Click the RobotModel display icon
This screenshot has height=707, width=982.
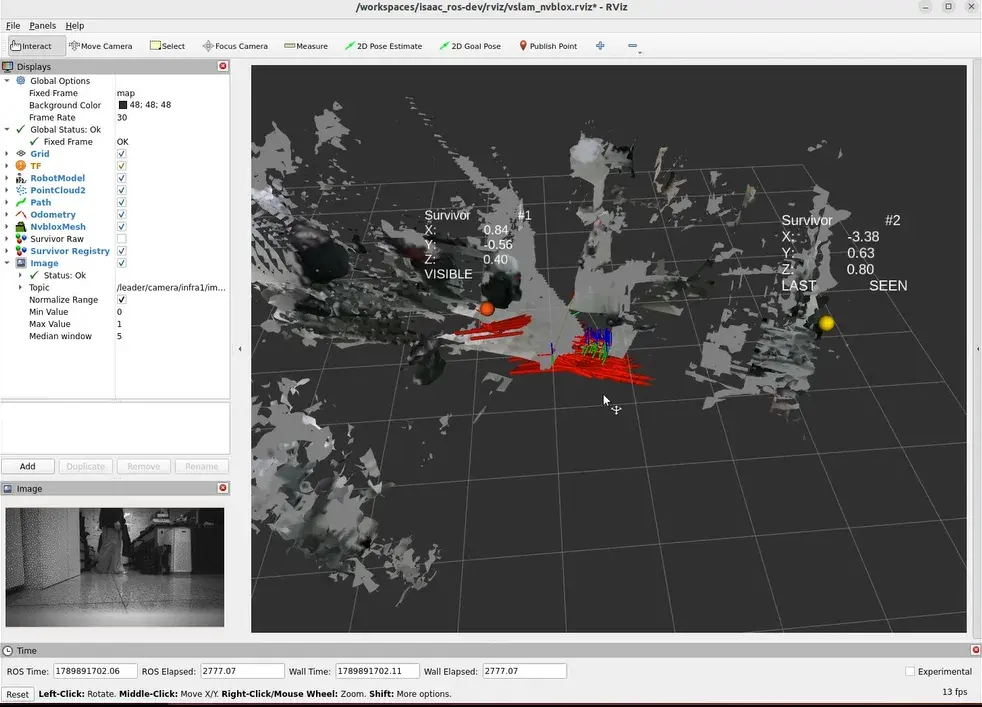pyautogui.click(x=21, y=178)
